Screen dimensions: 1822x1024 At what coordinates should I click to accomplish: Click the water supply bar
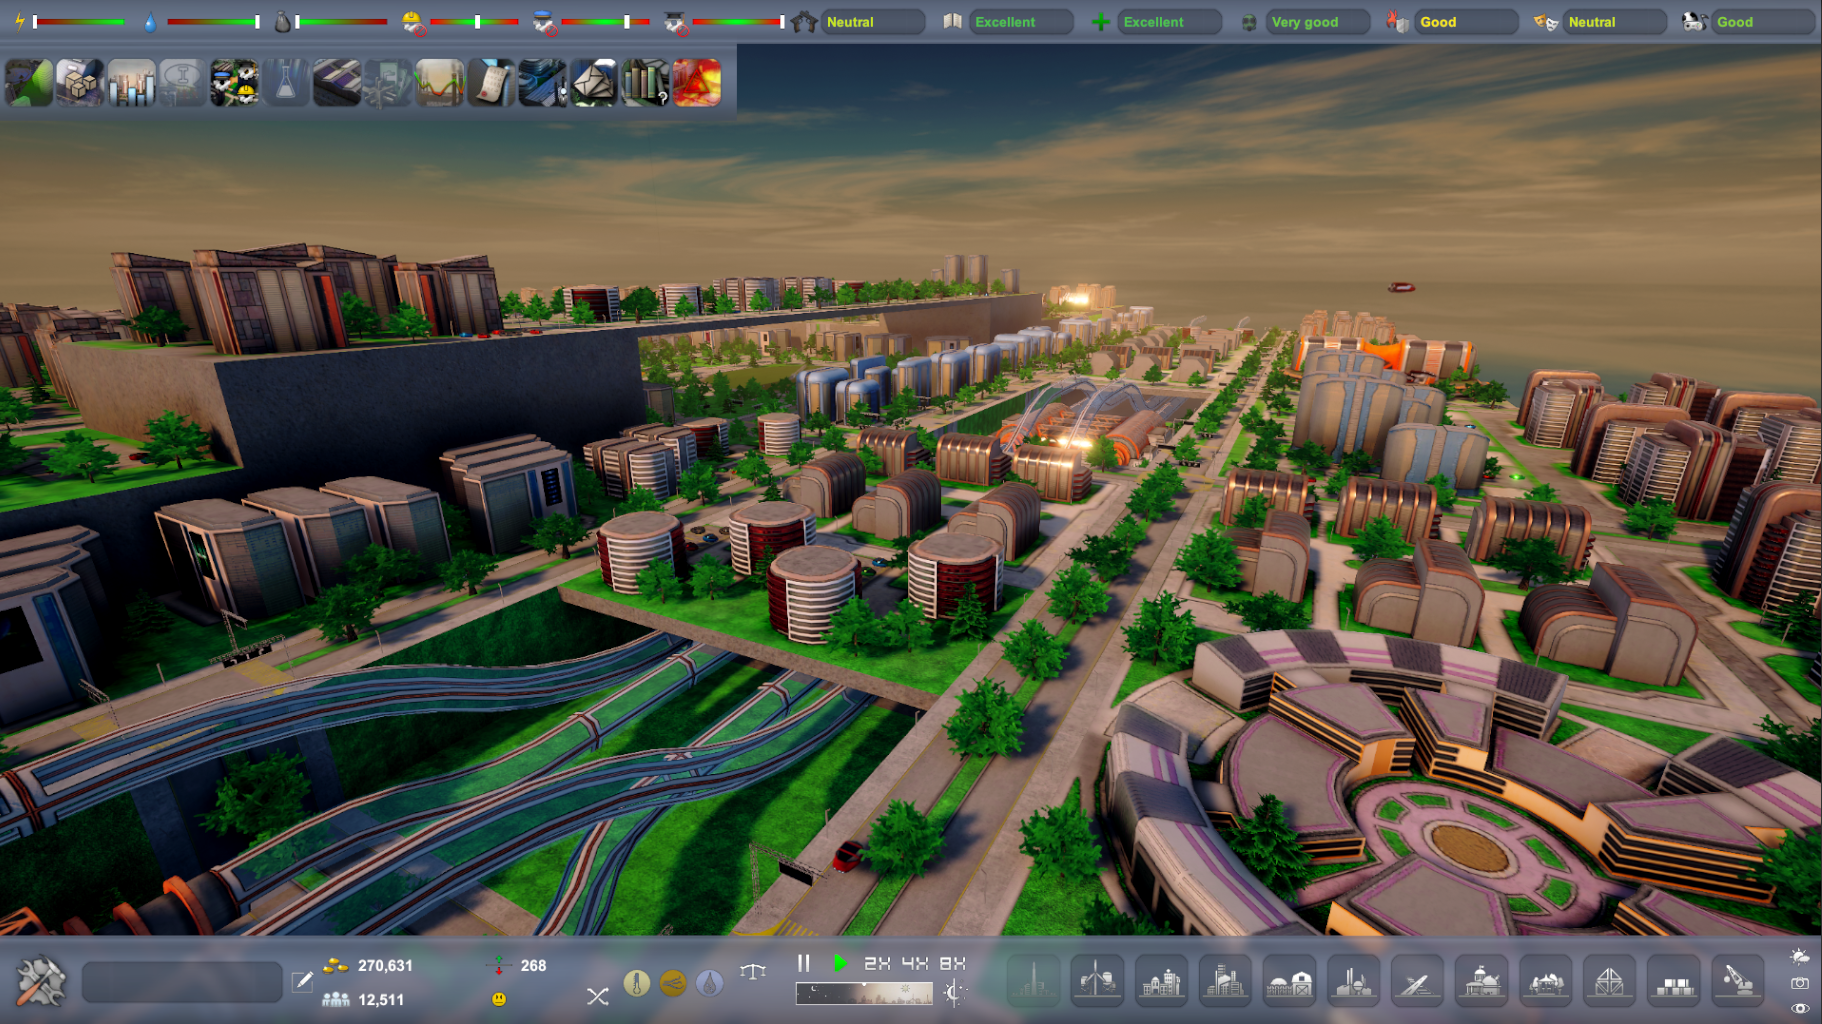(x=213, y=22)
